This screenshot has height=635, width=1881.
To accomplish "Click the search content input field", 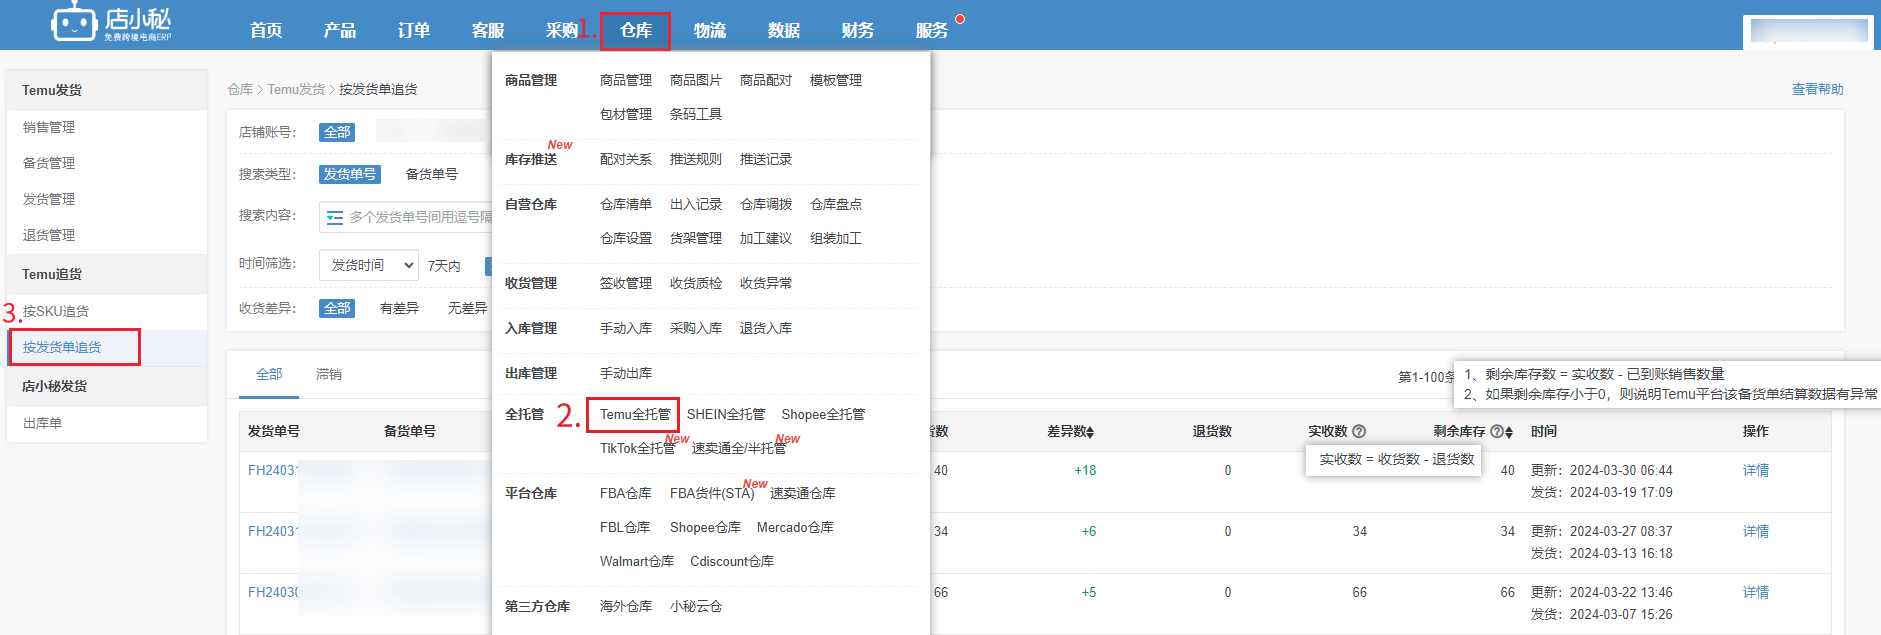I will coord(405,217).
